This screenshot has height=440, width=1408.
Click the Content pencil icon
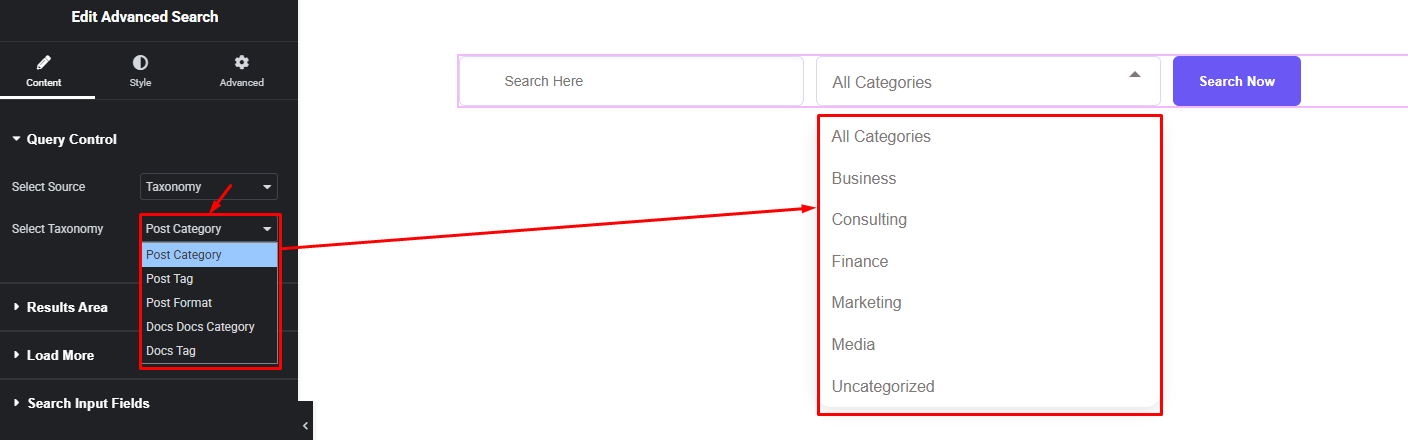pyautogui.click(x=44, y=63)
